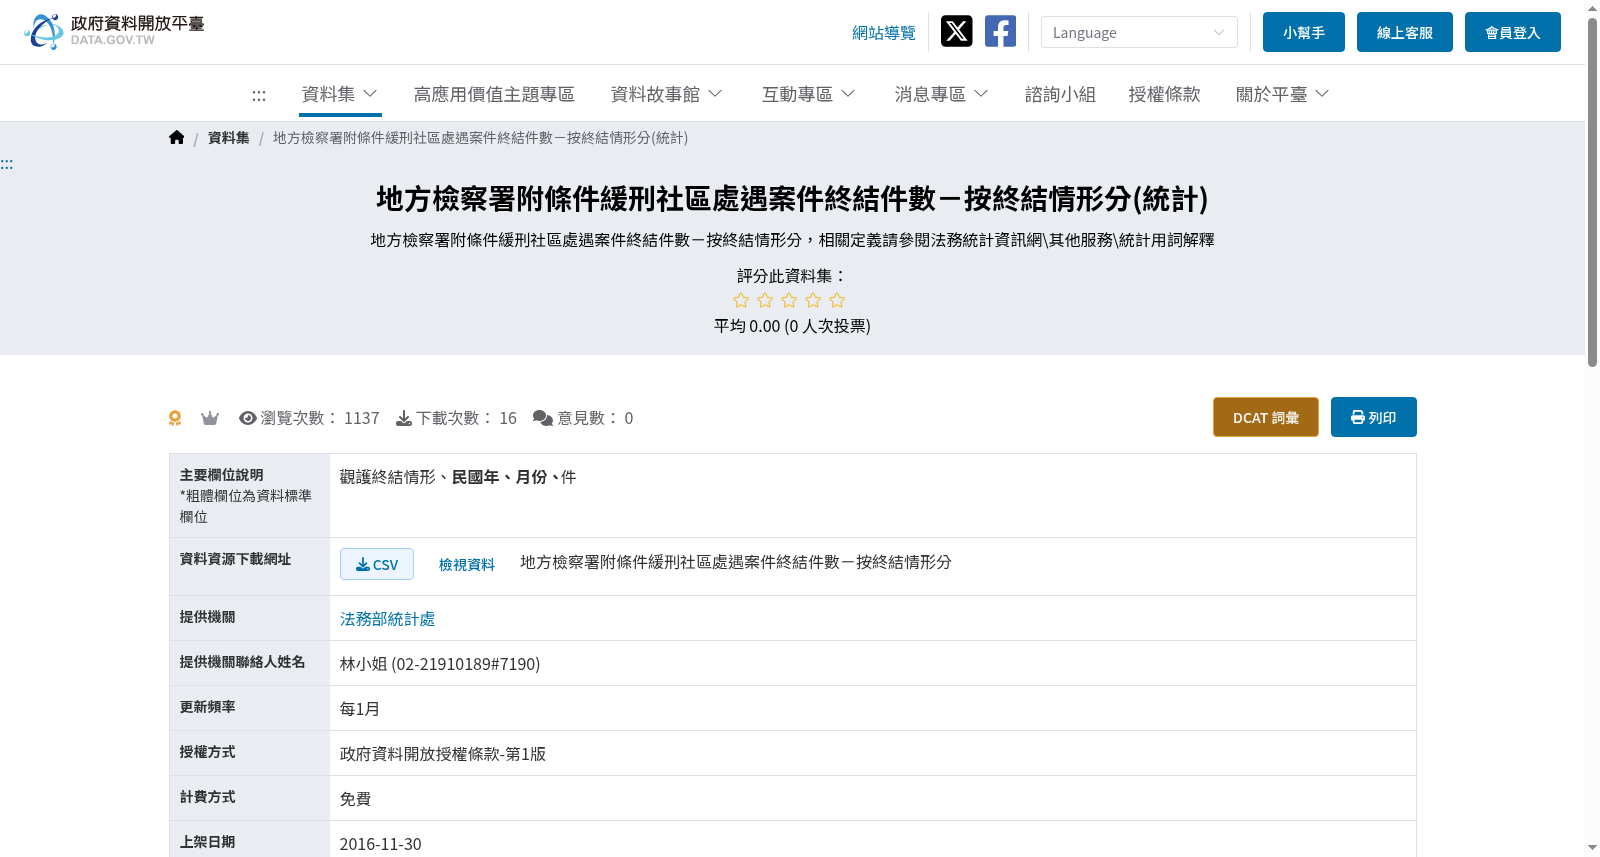Open the 法務部統計處 agency link
Viewport: 1600px width, 857px height.
pos(388,619)
